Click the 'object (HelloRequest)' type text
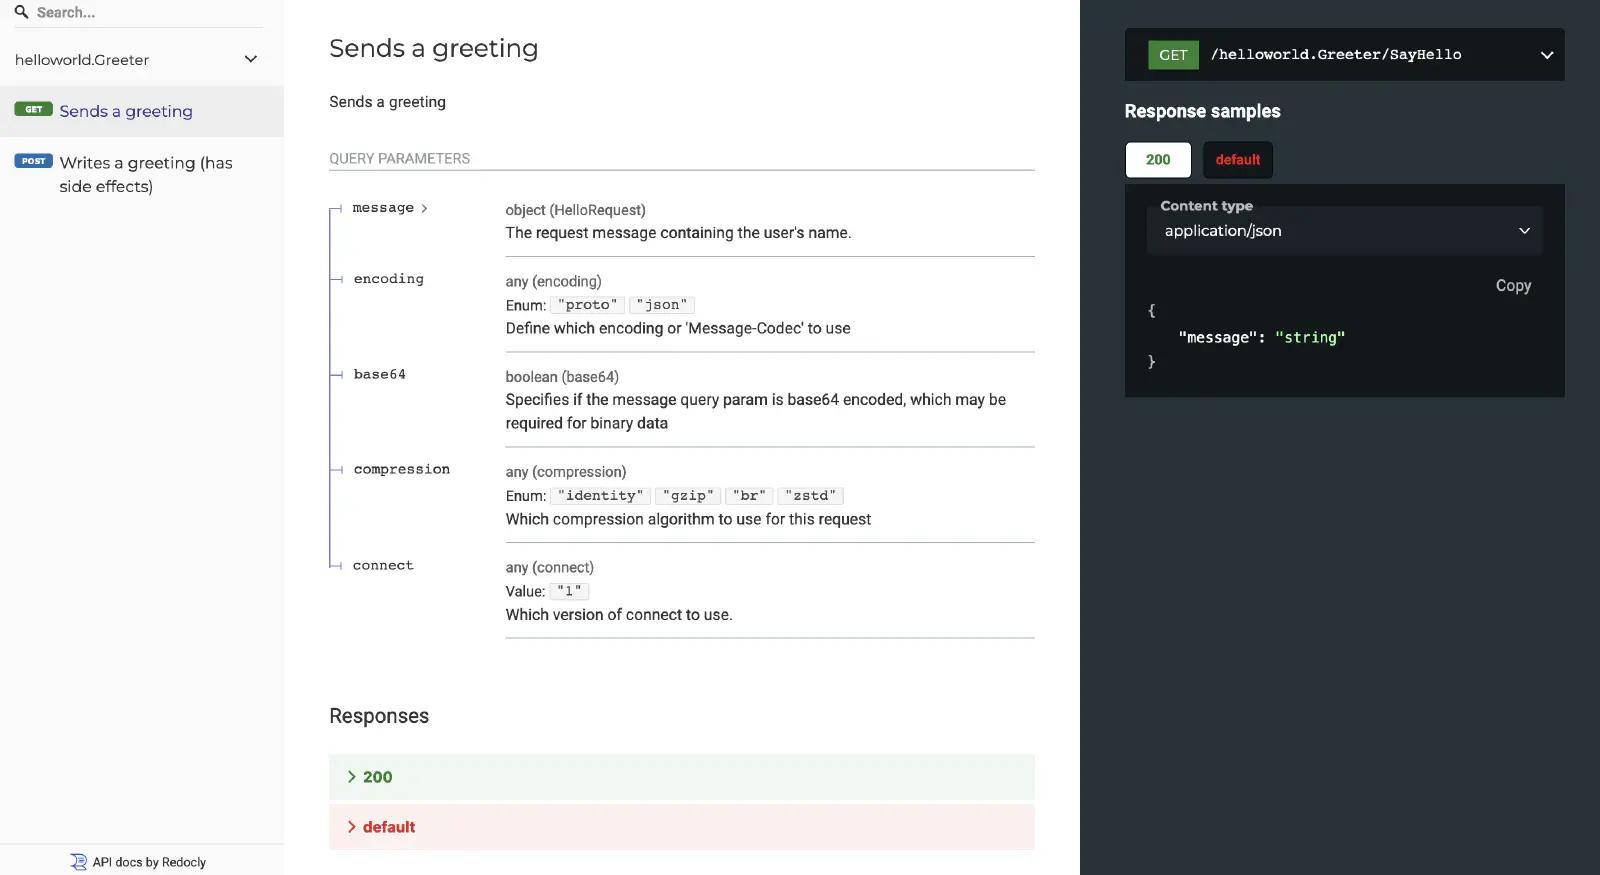 (x=575, y=210)
